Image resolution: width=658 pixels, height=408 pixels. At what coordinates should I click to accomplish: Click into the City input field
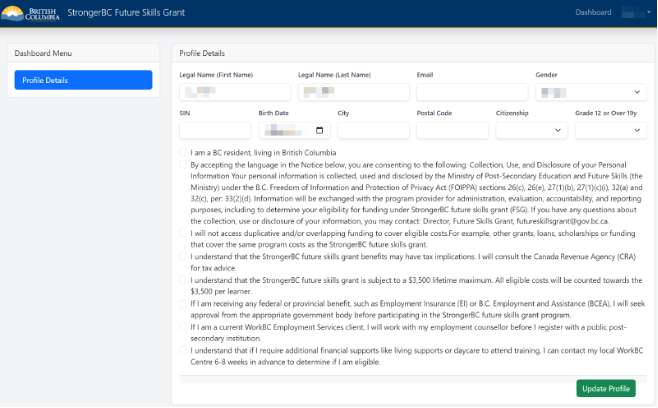(x=373, y=130)
